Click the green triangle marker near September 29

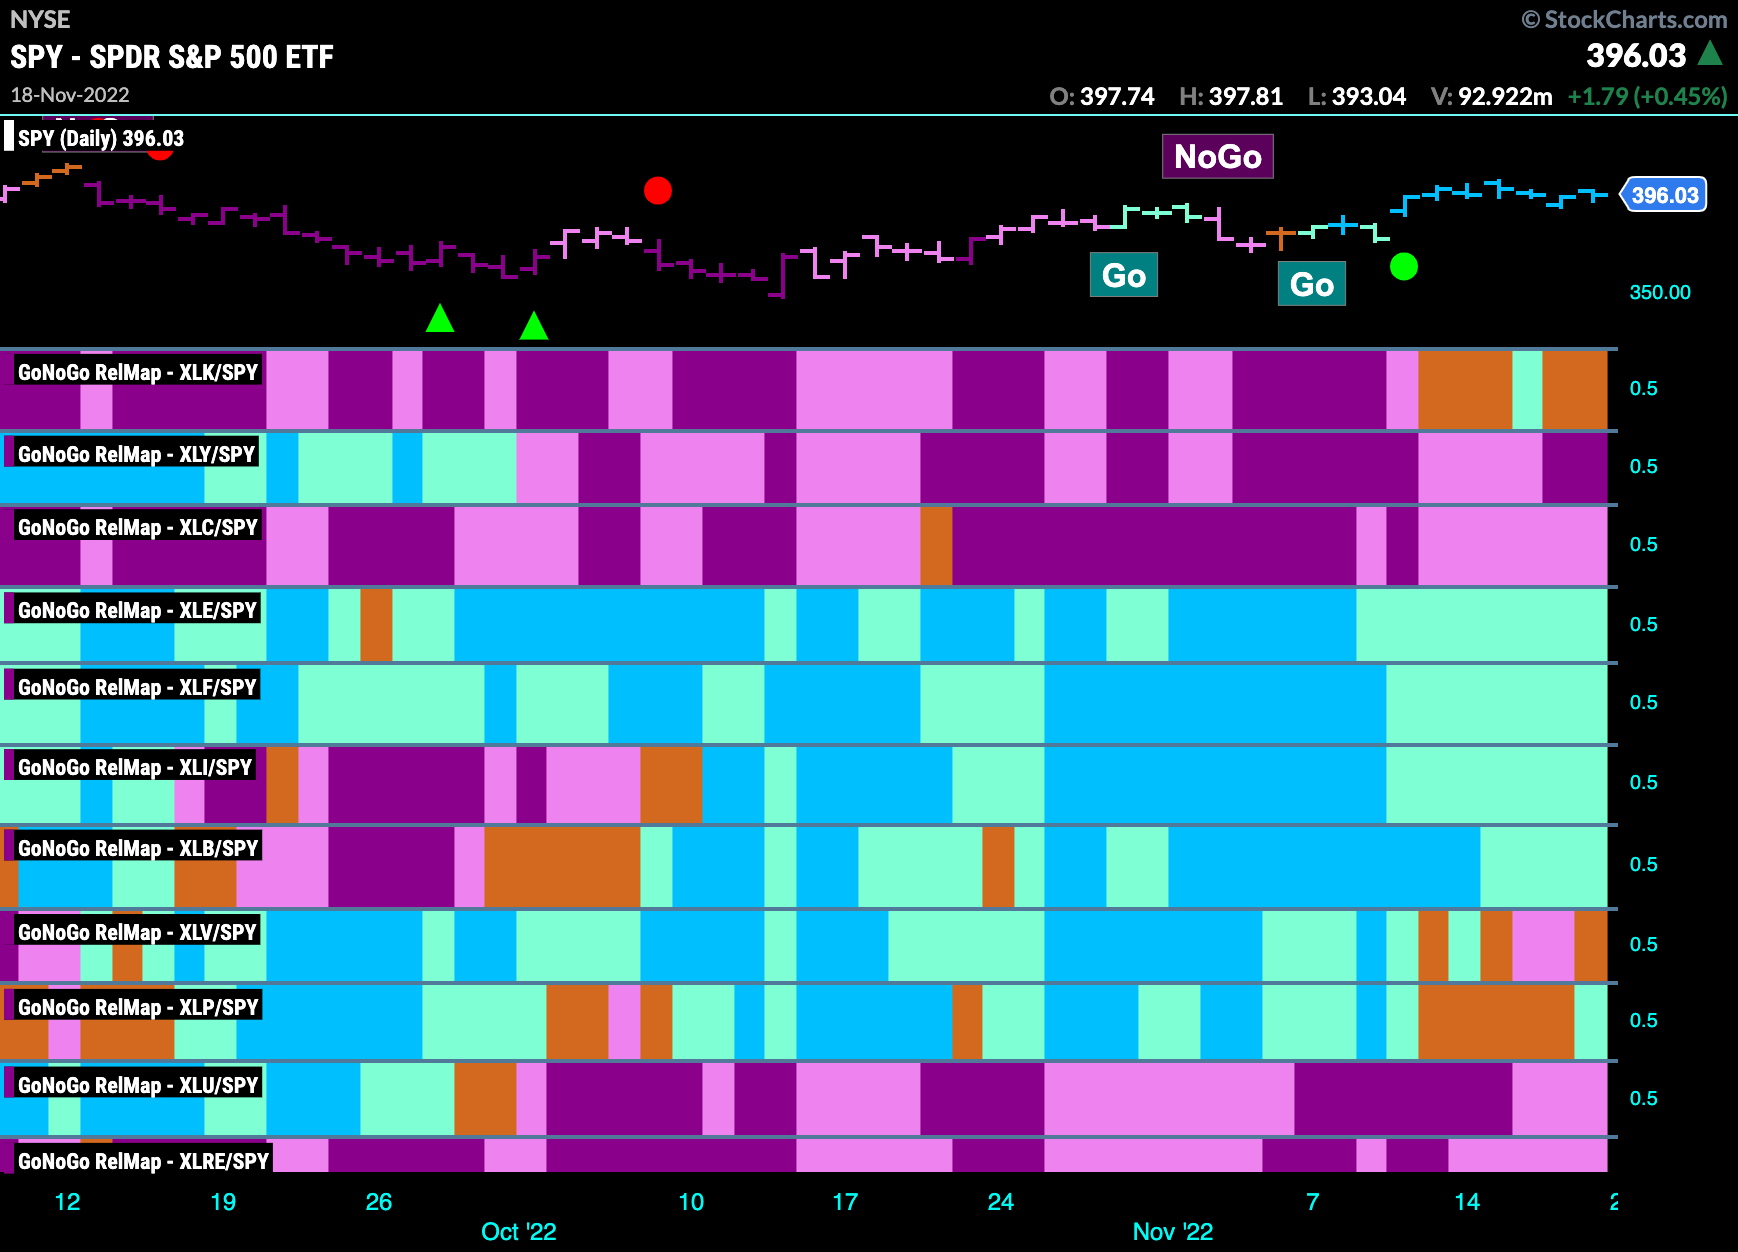[x=440, y=318]
